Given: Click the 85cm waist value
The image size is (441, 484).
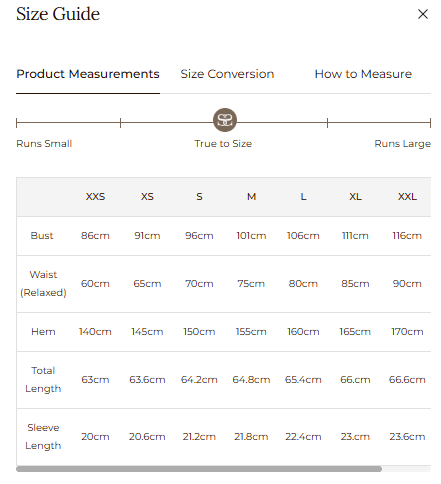Looking at the screenshot, I should click(355, 284).
